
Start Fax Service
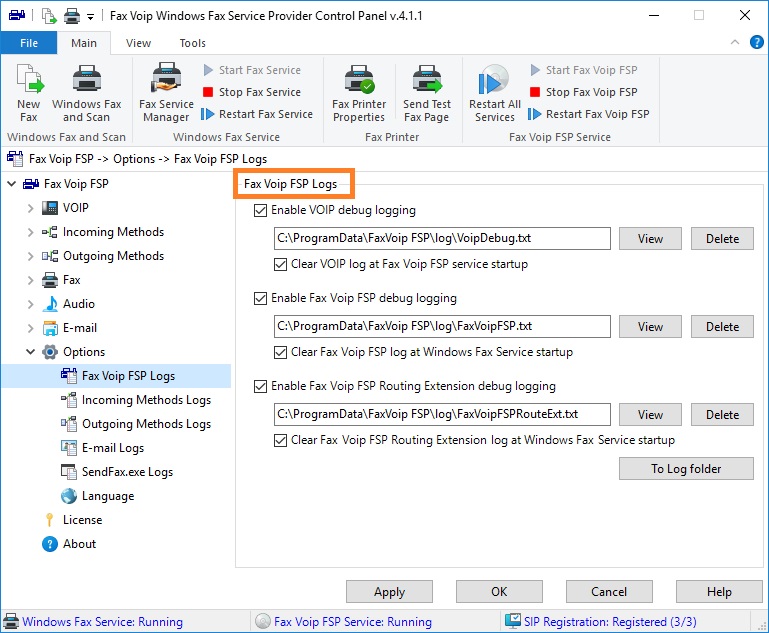click(x=252, y=70)
